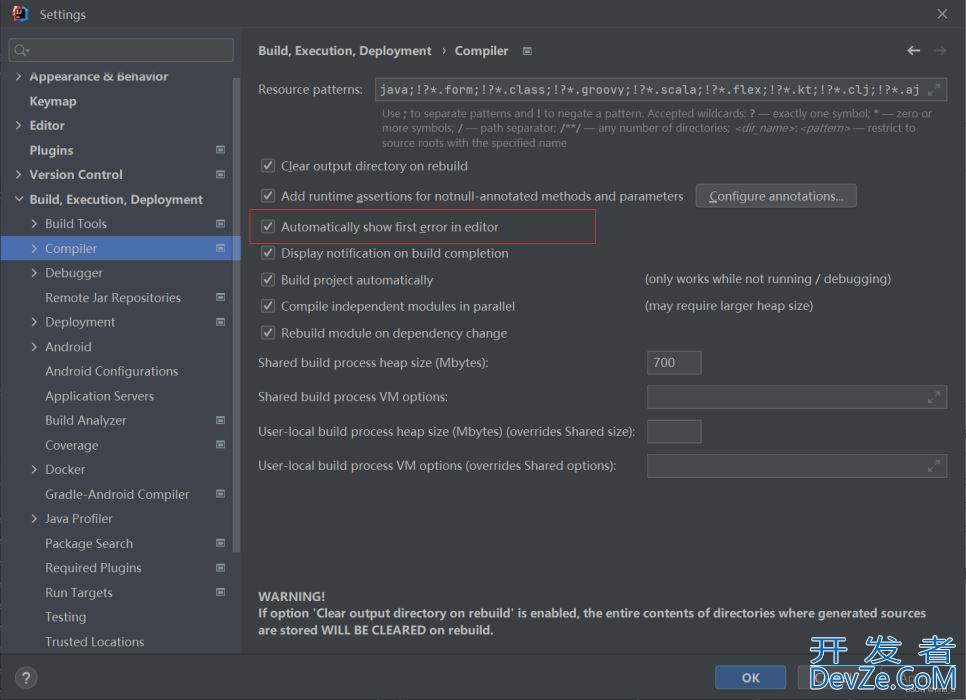The width and height of the screenshot is (966, 700).
Task: Expand the Deployment node
Action: tap(34, 322)
